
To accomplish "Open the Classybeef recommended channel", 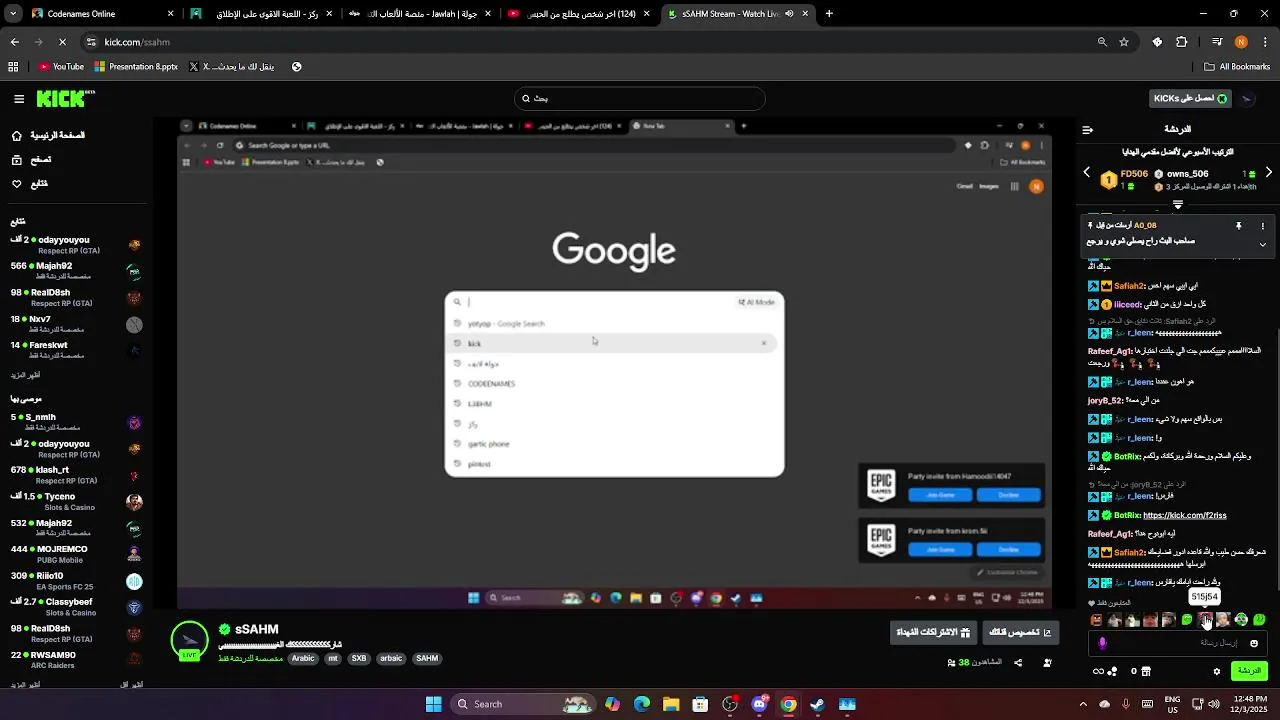I will (x=75, y=607).
